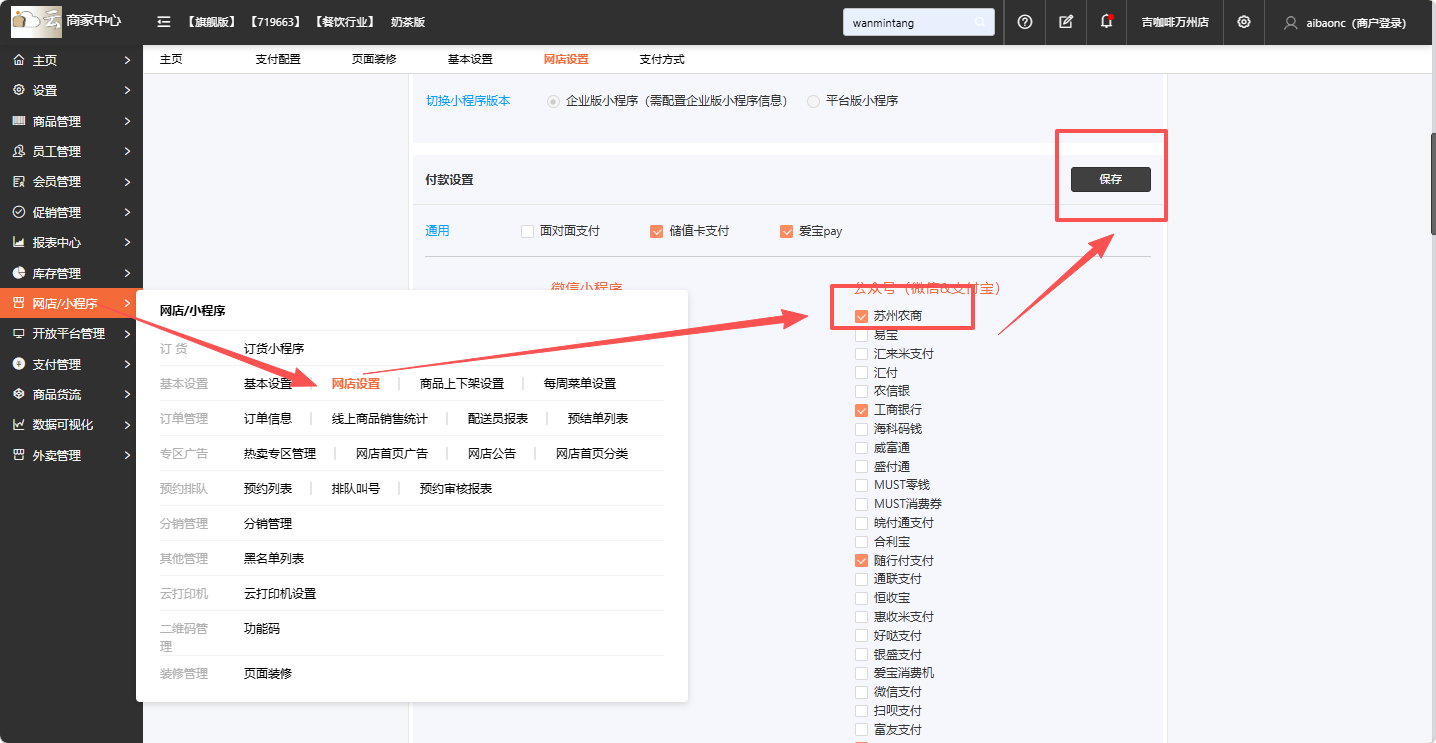Click the 库存管理 pie icon
The height and width of the screenshot is (743, 1436).
click(x=18, y=273)
